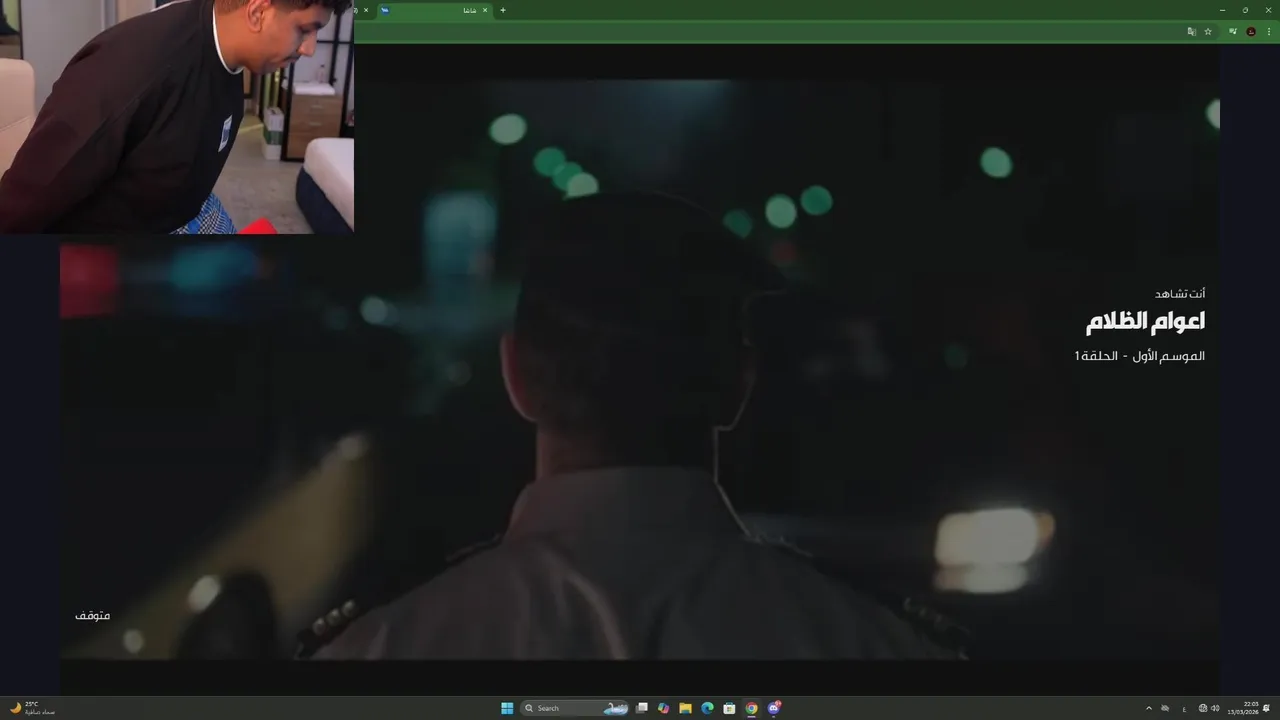Open the weather widget showing 25°C
1280x720 pixels.
click(32, 708)
